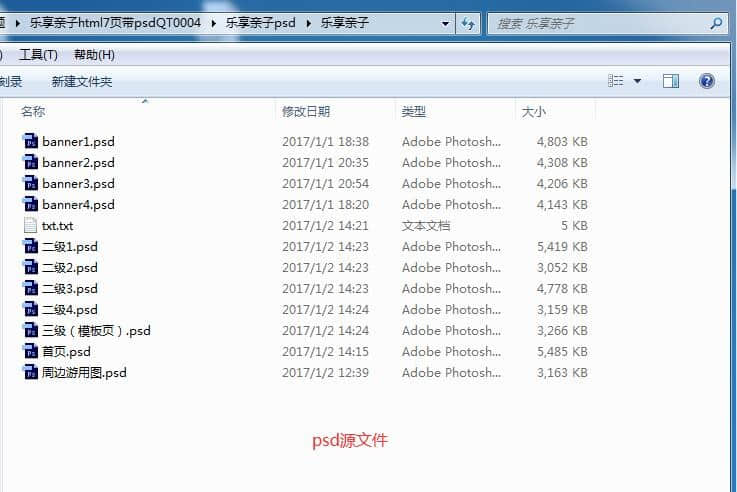Image resolution: width=737 pixels, height=492 pixels.
Task: Expand the address bar history dropdown
Action: [x=445, y=23]
